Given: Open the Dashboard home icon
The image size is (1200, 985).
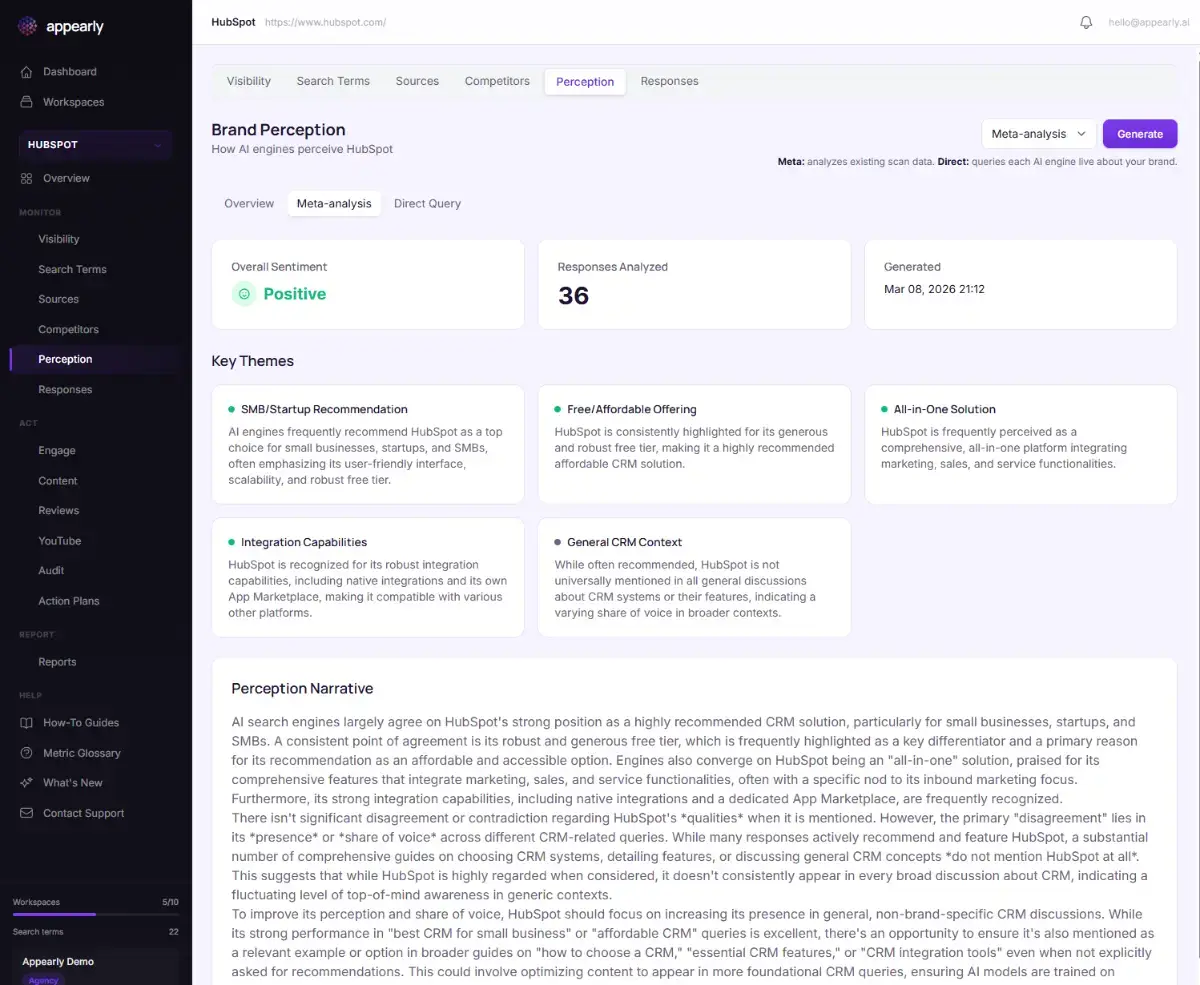Looking at the screenshot, I should click(x=27, y=72).
